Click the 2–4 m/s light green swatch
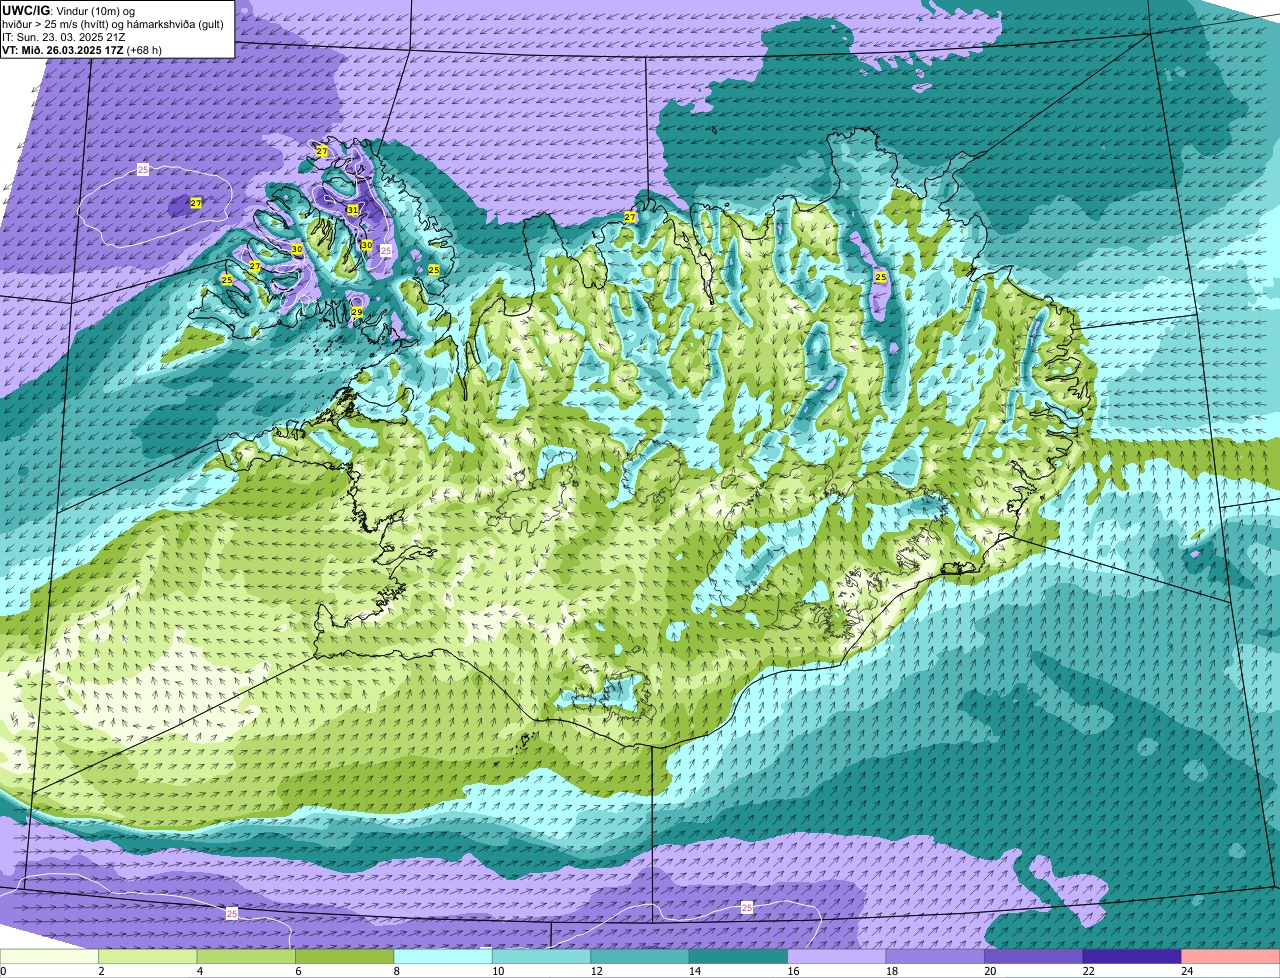1280x978 pixels. (x=148, y=956)
